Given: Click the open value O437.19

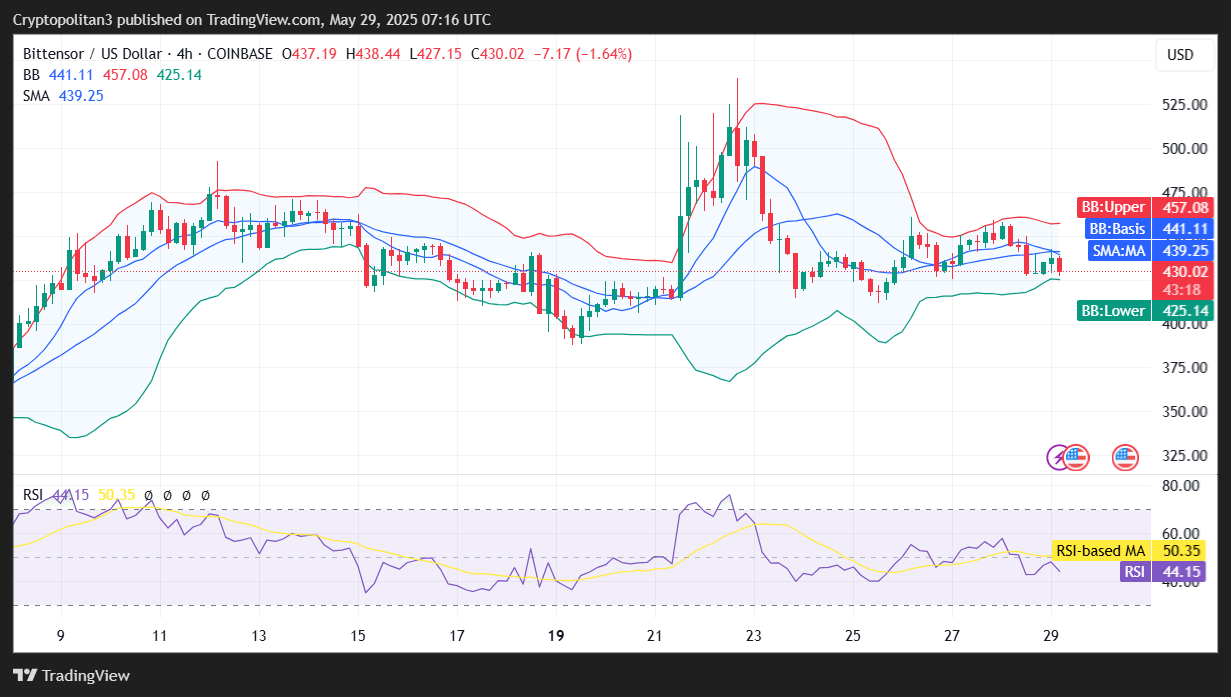Looking at the screenshot, I should [310, 54].
